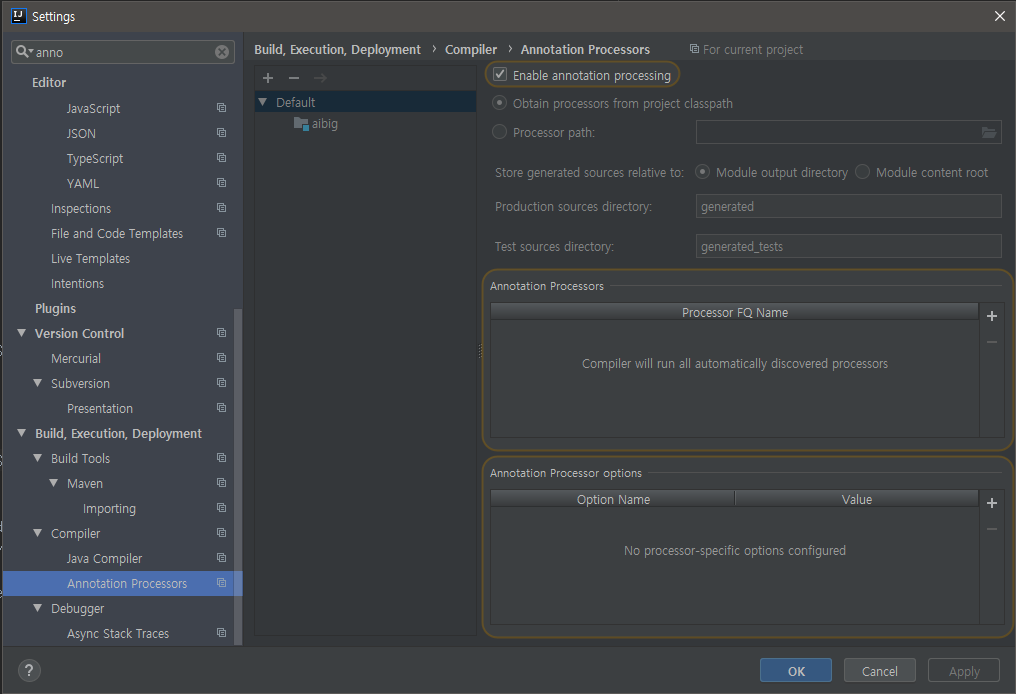Collapse the Default profile node

262,101
